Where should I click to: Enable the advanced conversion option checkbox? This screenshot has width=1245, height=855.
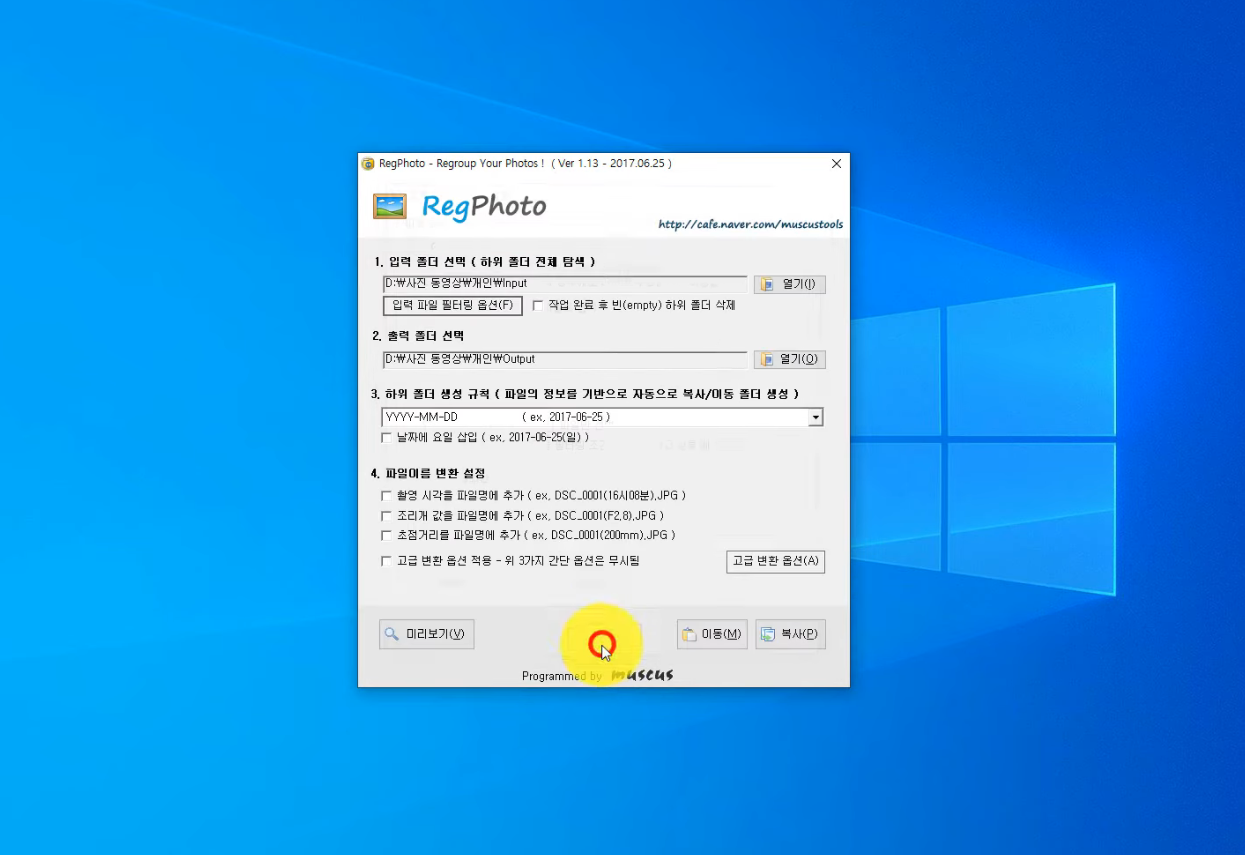pos(386,561)
